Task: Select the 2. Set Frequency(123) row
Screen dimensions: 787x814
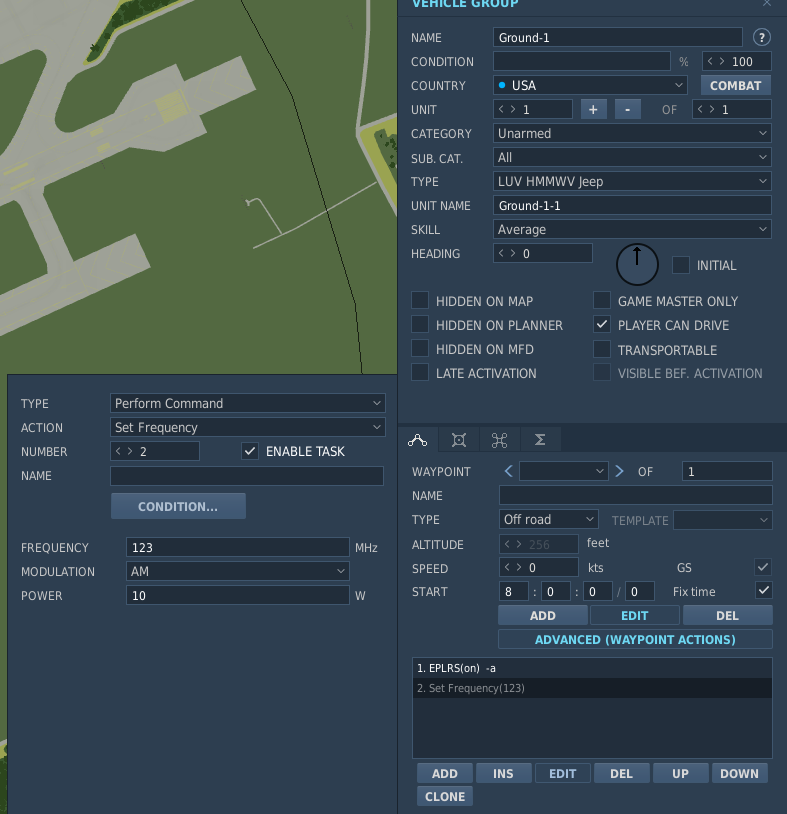Action: coord(592,688)
